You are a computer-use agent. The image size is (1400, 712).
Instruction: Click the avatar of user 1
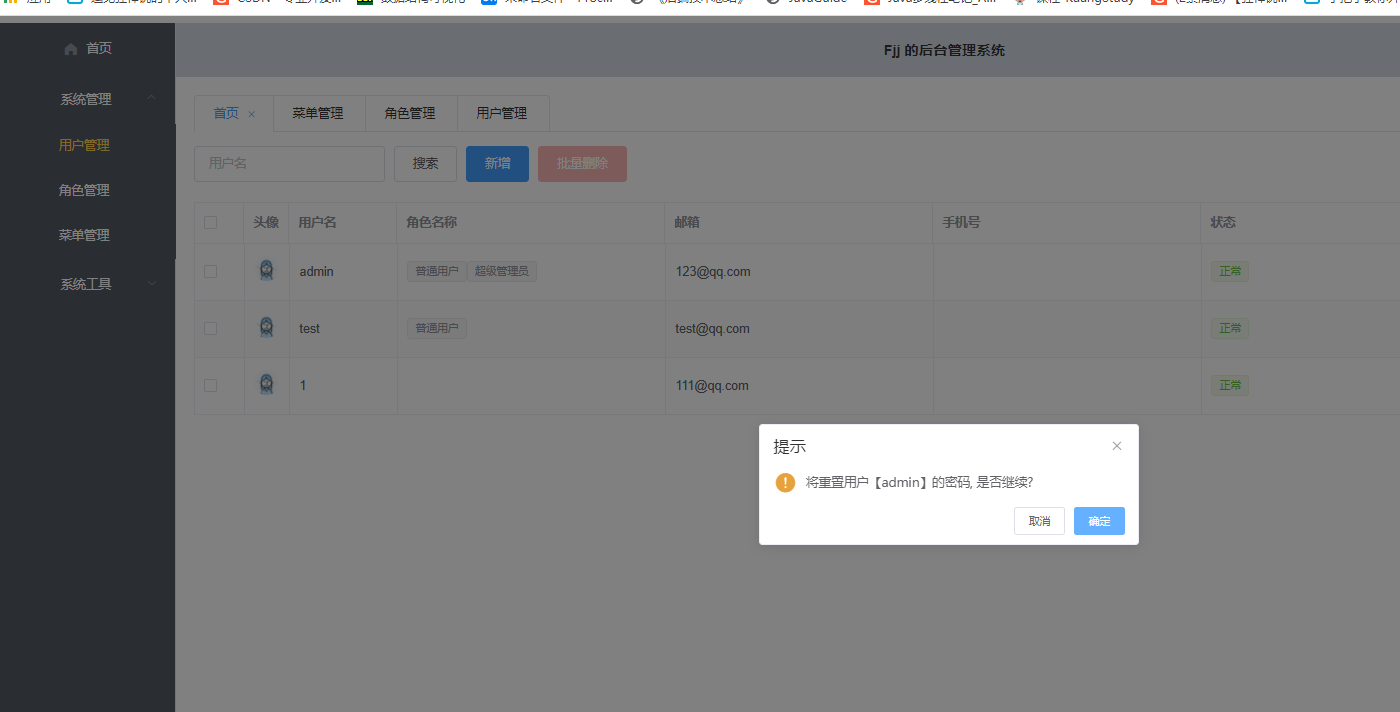coord(266,385)
